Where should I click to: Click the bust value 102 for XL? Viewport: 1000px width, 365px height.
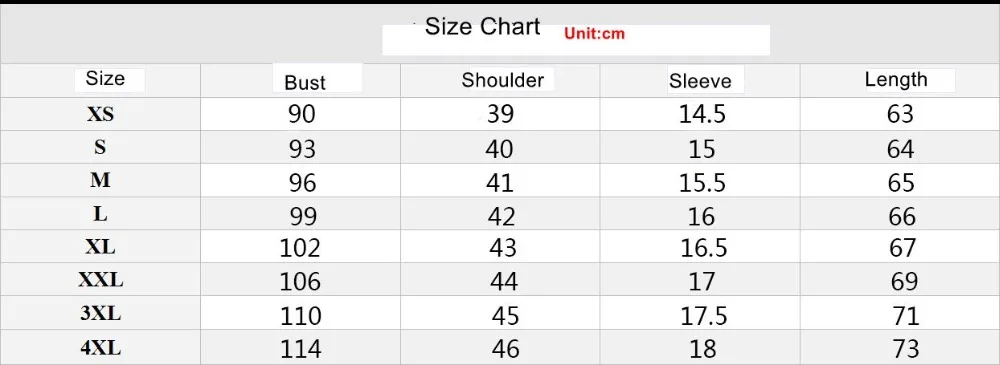click(300, 248)
